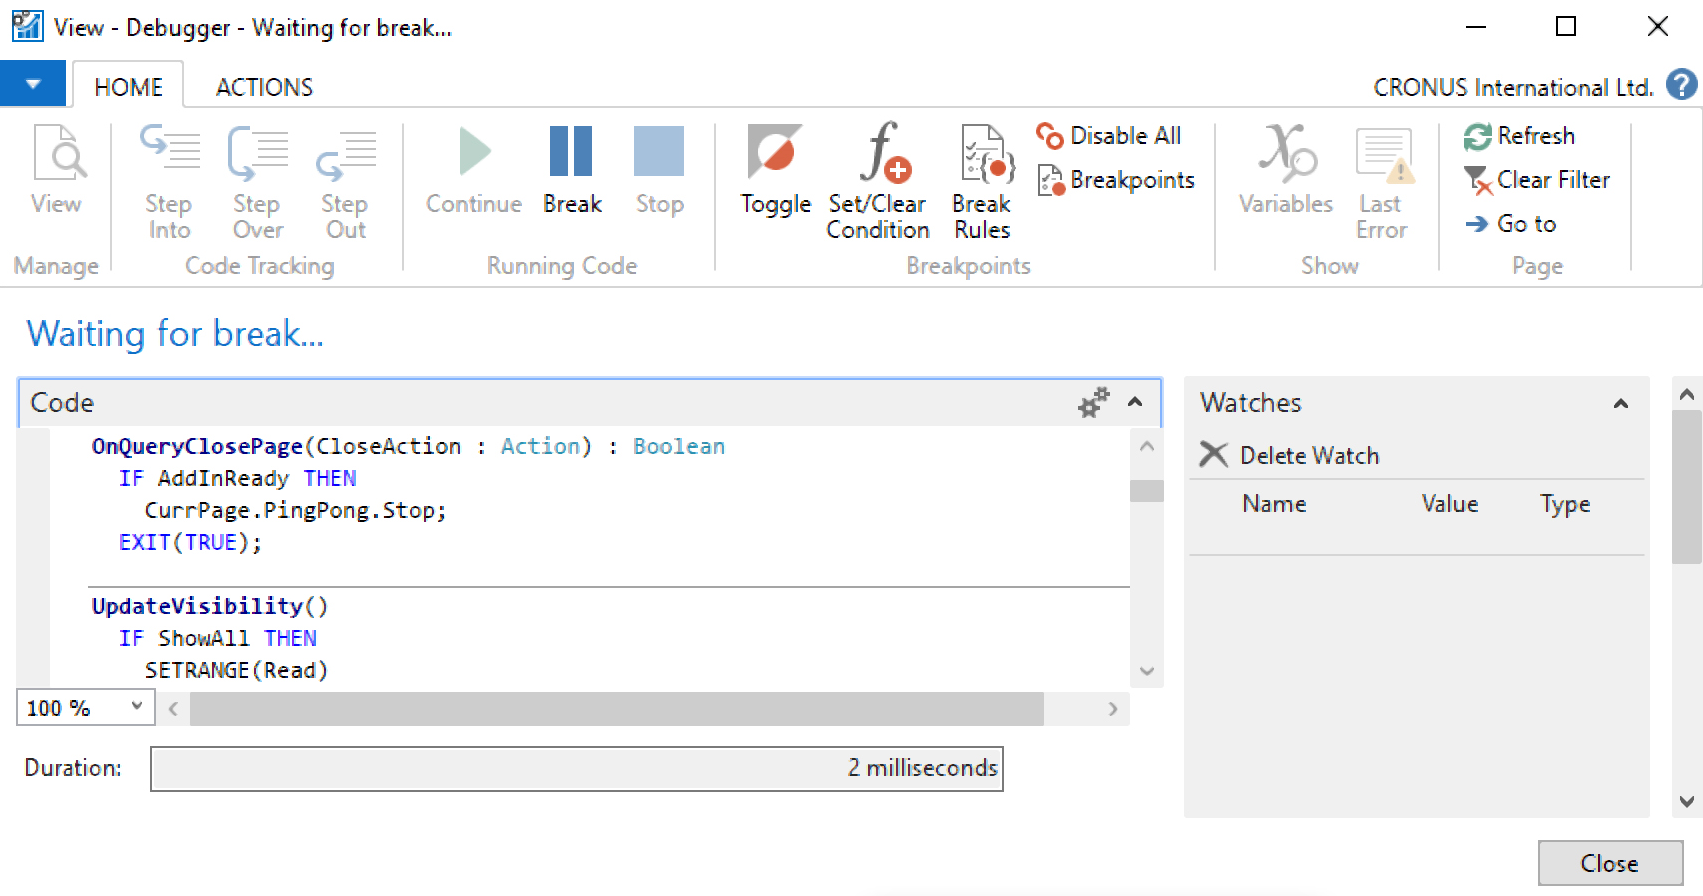Click code vertical scrollbar down arrow

pyautogui.click(x=1147, y=671)
